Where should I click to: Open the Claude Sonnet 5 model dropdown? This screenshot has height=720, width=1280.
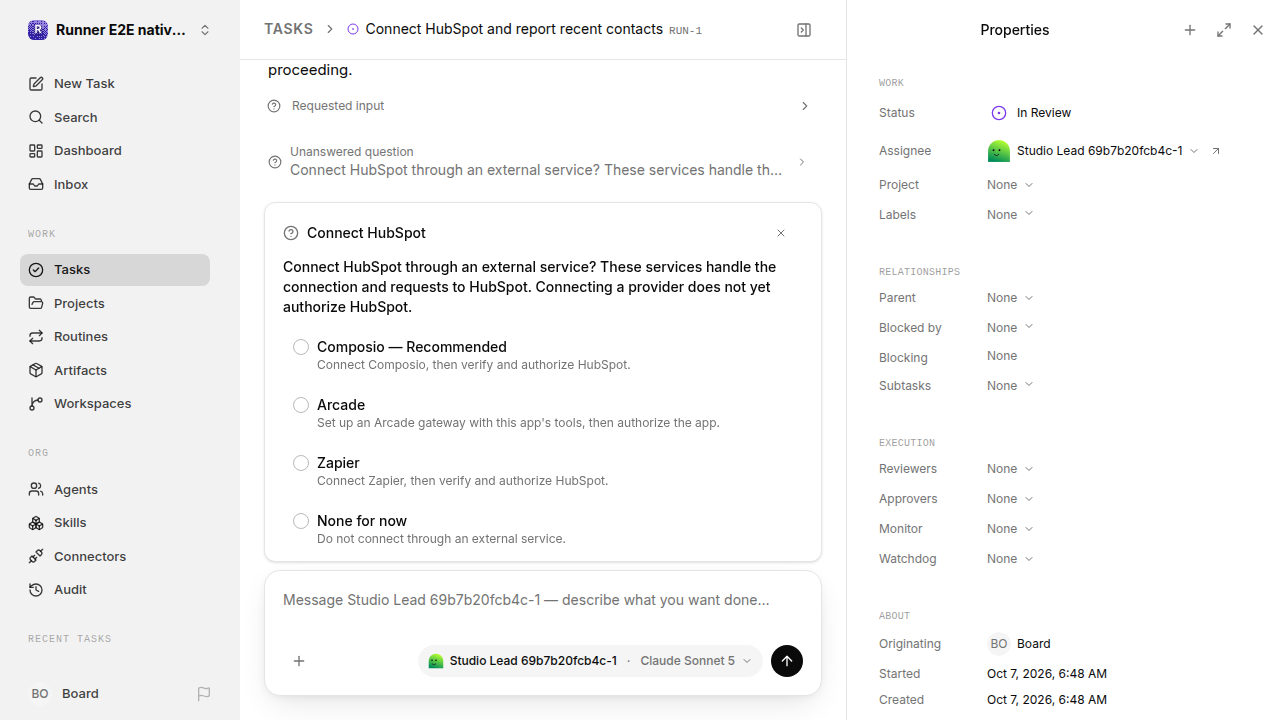(x=696, y=661)
